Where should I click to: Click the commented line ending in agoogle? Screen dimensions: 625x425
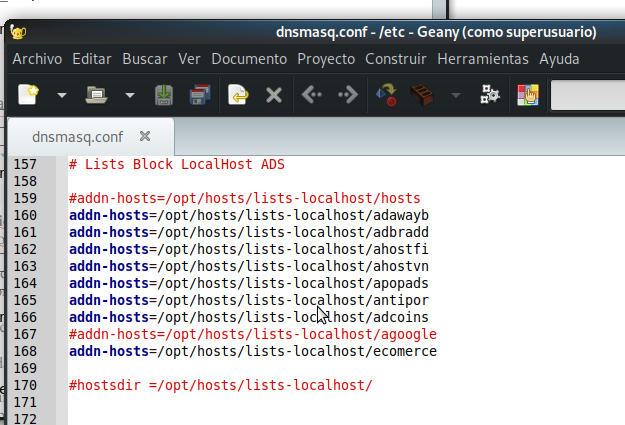click(x=253, y=334)
